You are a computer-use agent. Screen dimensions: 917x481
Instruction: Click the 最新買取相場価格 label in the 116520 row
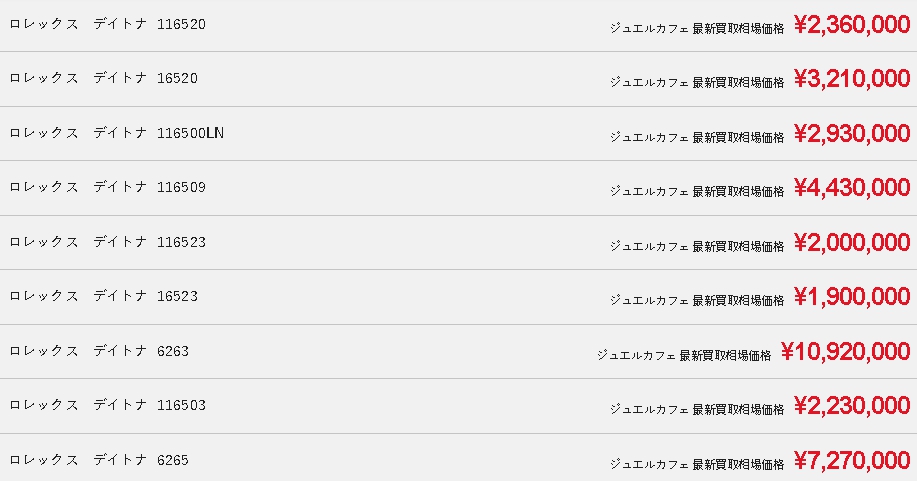click(x=738, y=29)
